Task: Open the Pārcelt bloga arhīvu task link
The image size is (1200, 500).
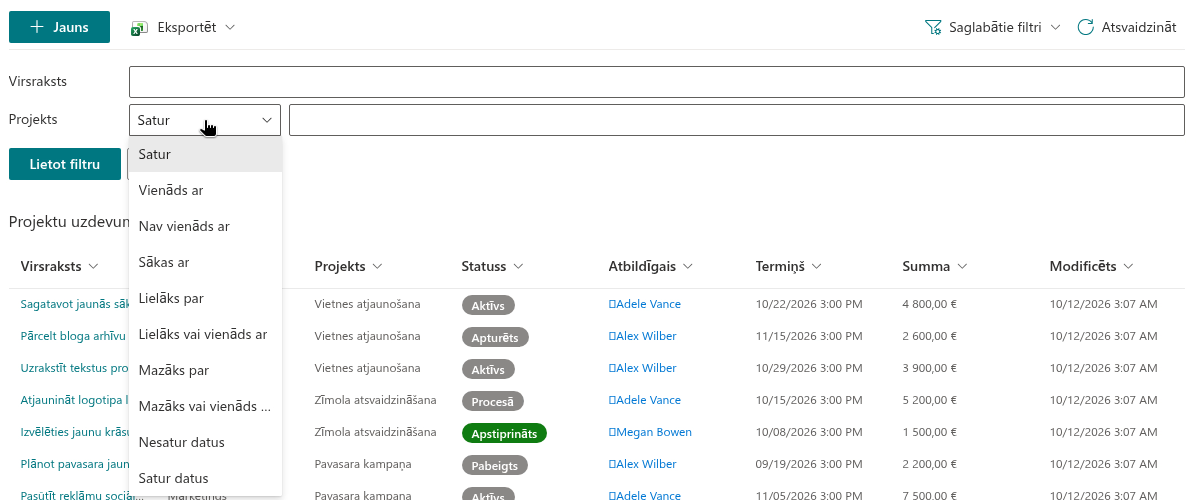Action: click(73, 336)
